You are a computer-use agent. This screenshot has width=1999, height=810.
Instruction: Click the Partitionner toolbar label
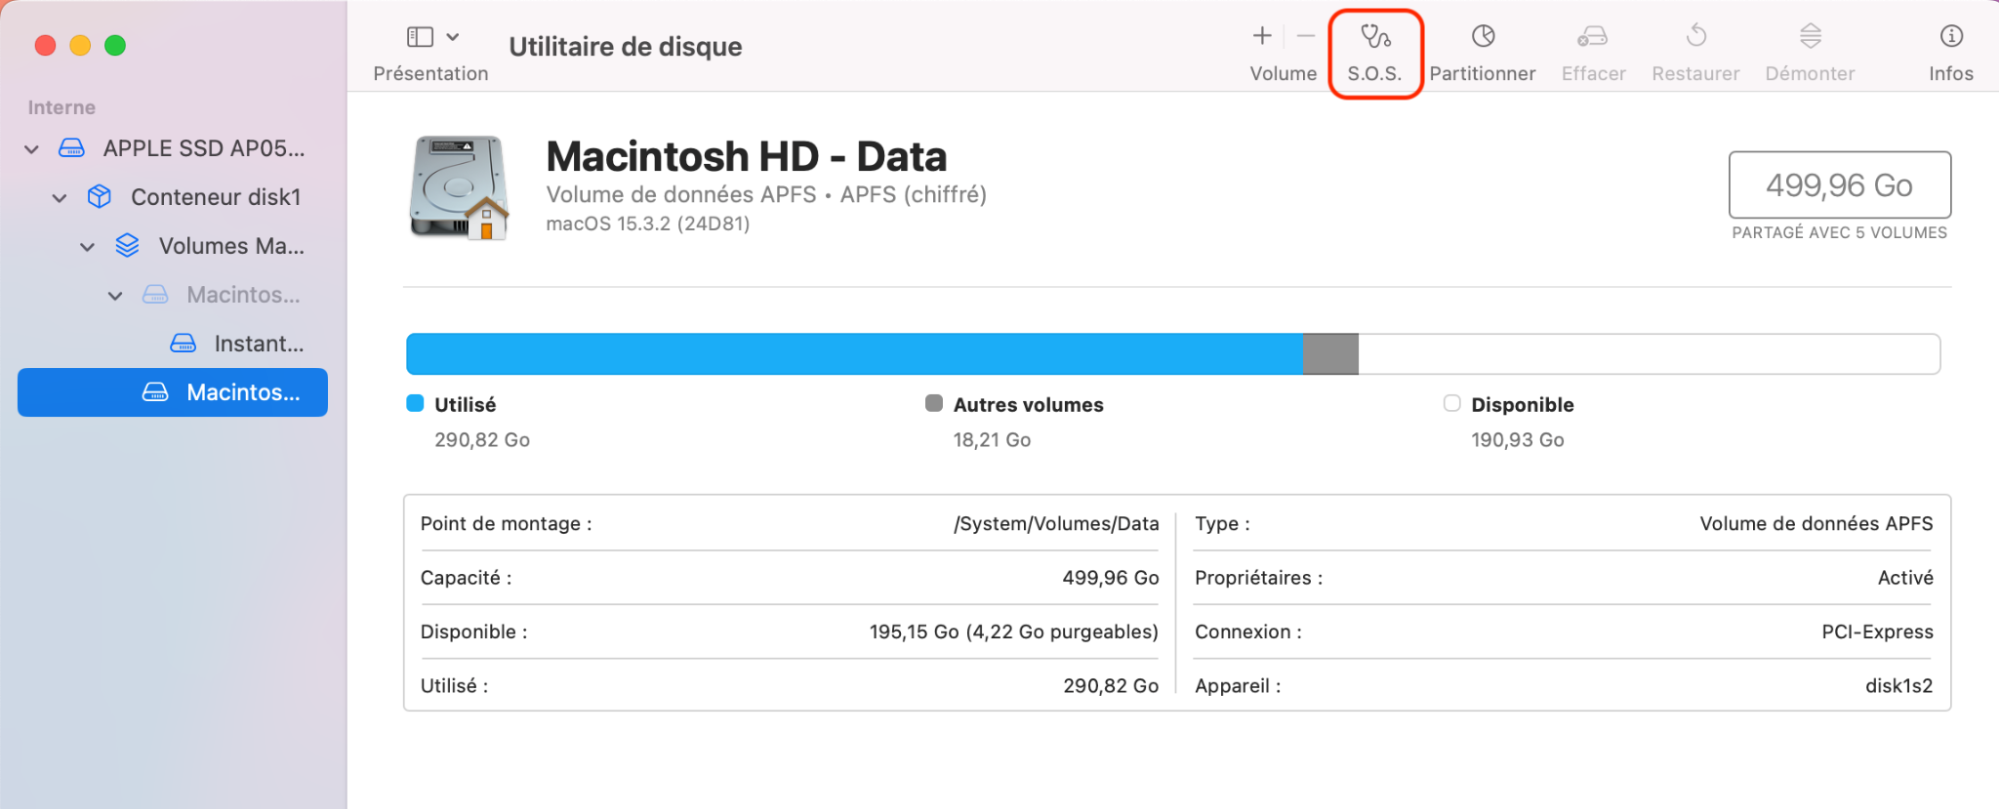click(x=1482, y=74)
